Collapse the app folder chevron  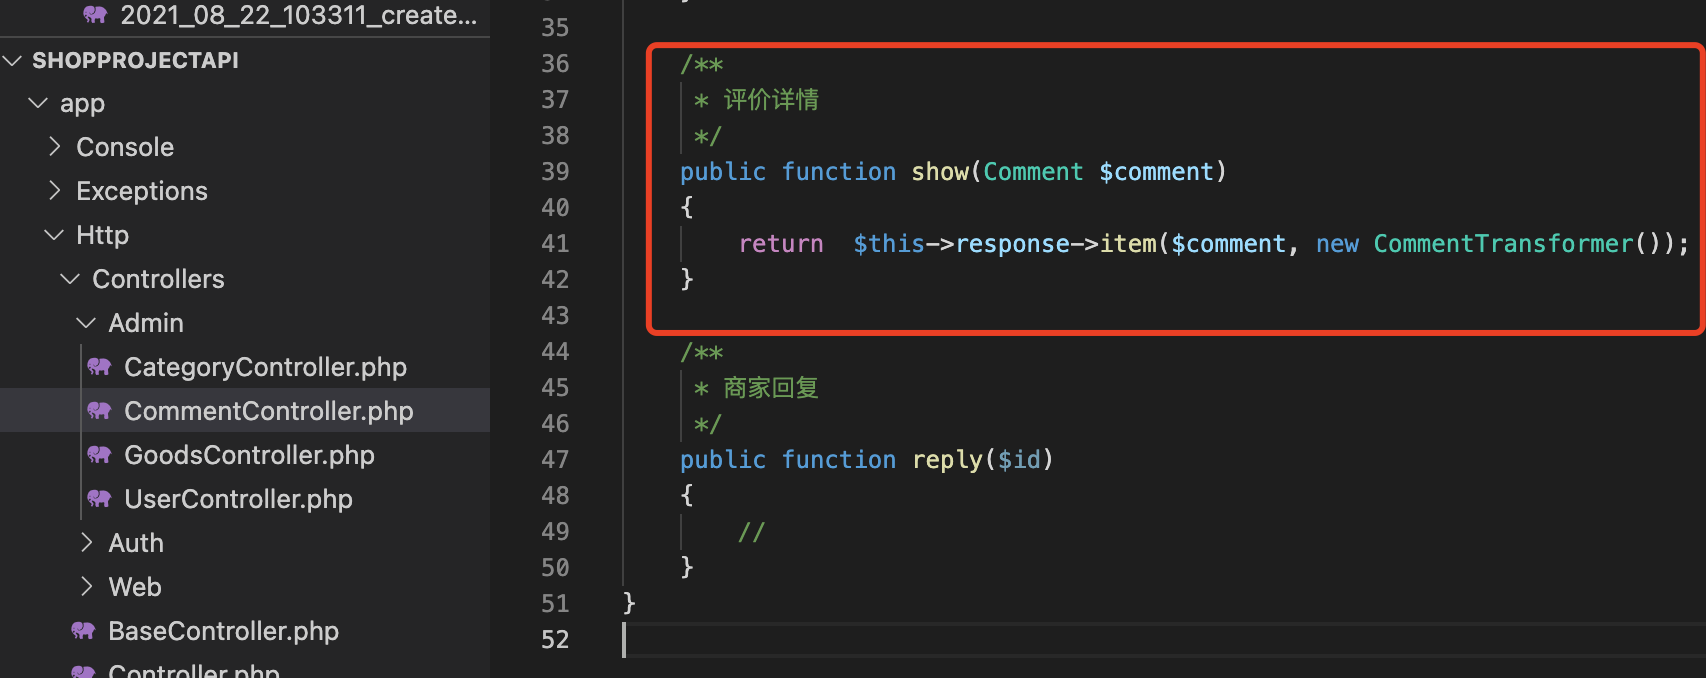click(x=38, y=103)
